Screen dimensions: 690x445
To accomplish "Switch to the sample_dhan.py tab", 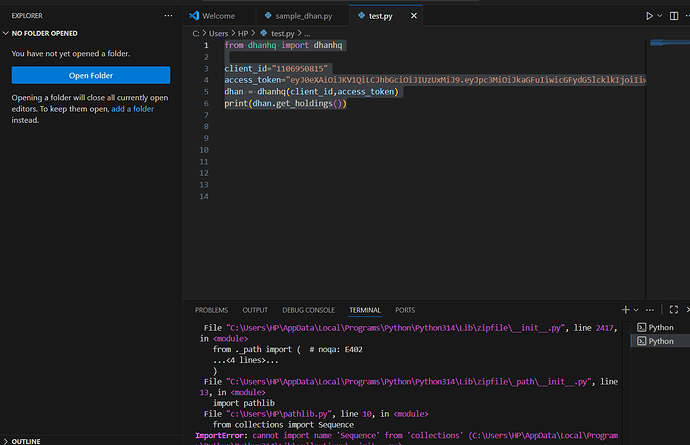I will 303,17.
